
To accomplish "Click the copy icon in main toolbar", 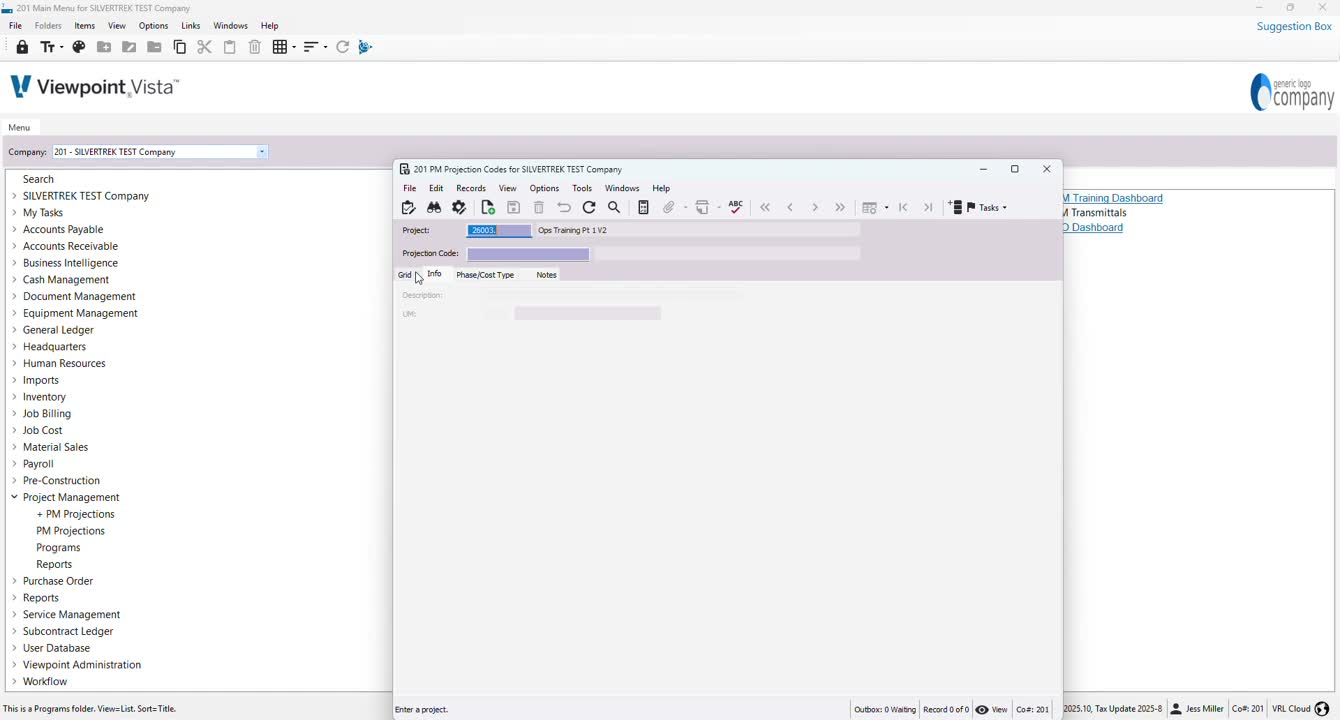I will point(180,47).
